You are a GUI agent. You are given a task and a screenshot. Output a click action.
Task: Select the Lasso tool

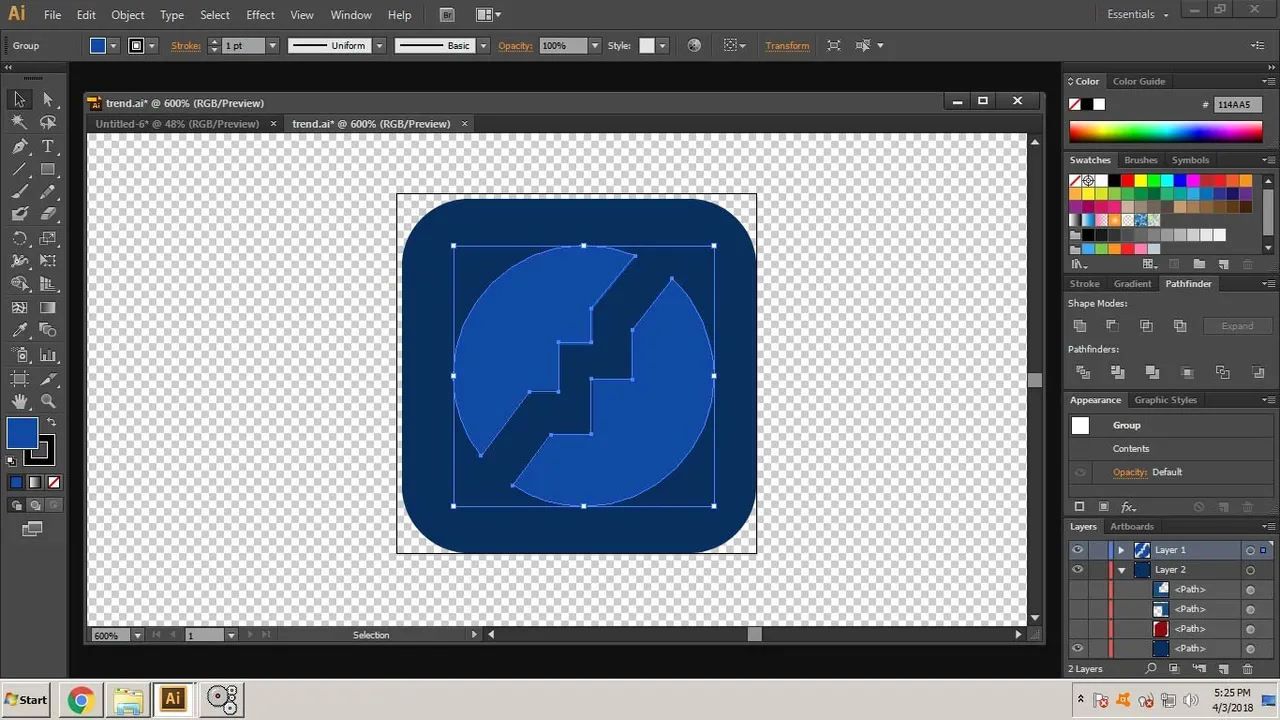coord(47,122)
